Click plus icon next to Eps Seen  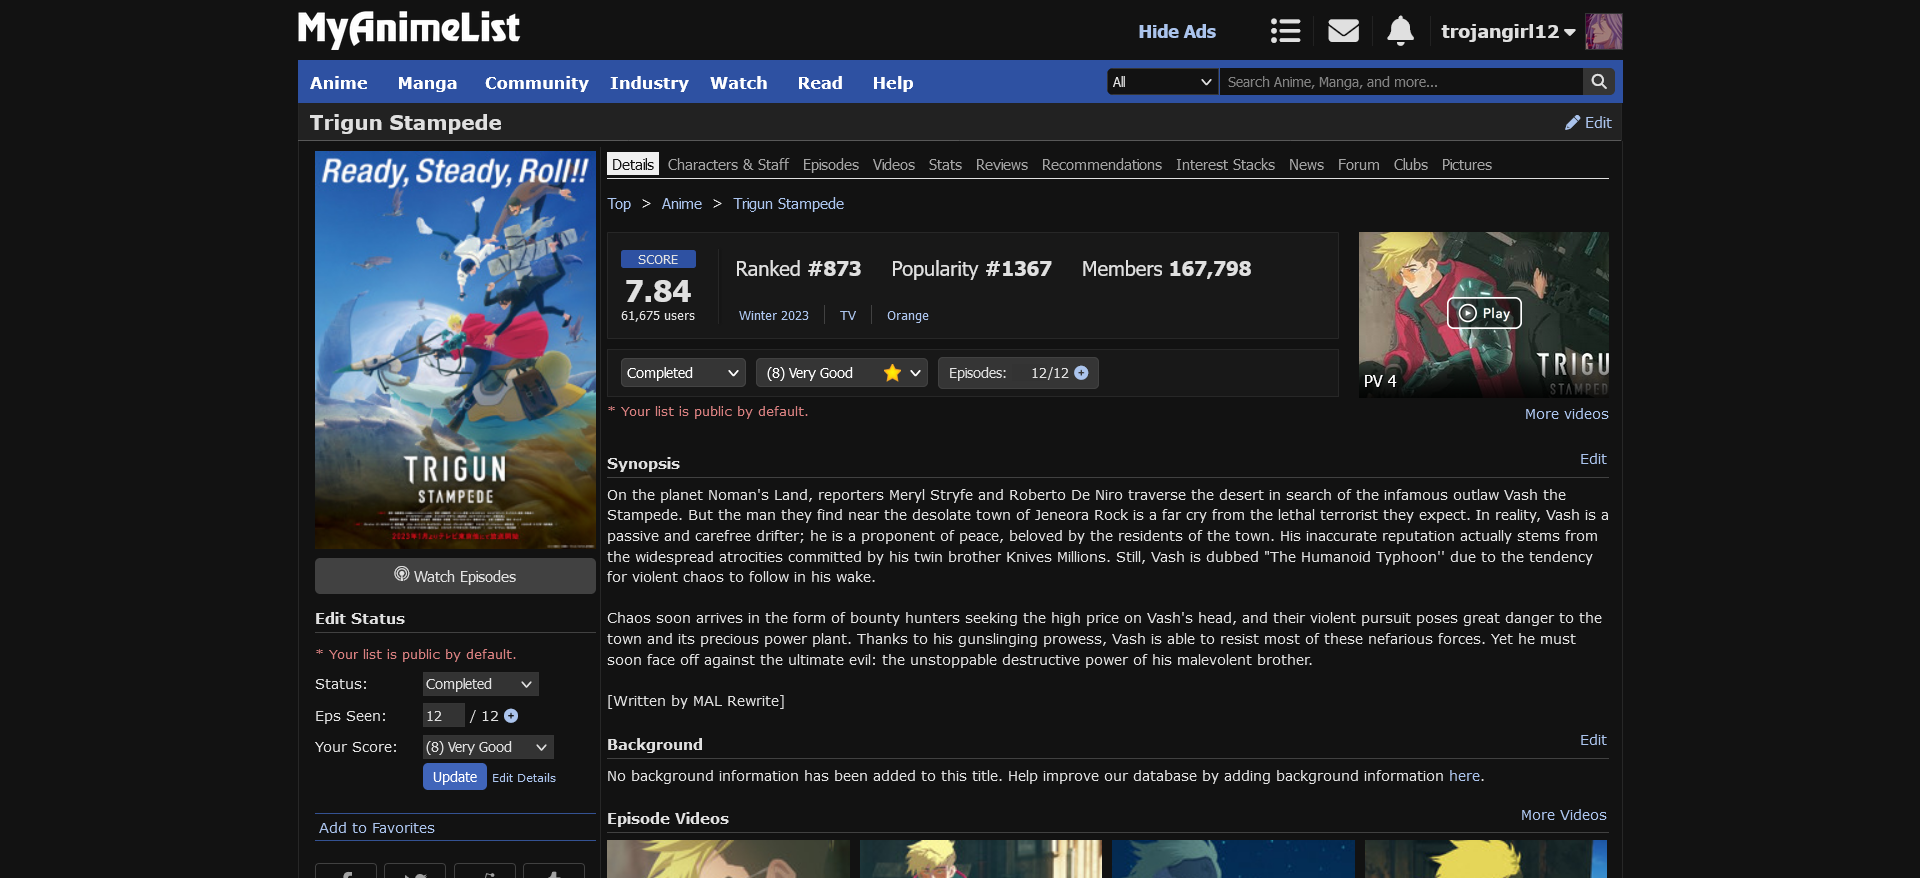click(511, 716)
